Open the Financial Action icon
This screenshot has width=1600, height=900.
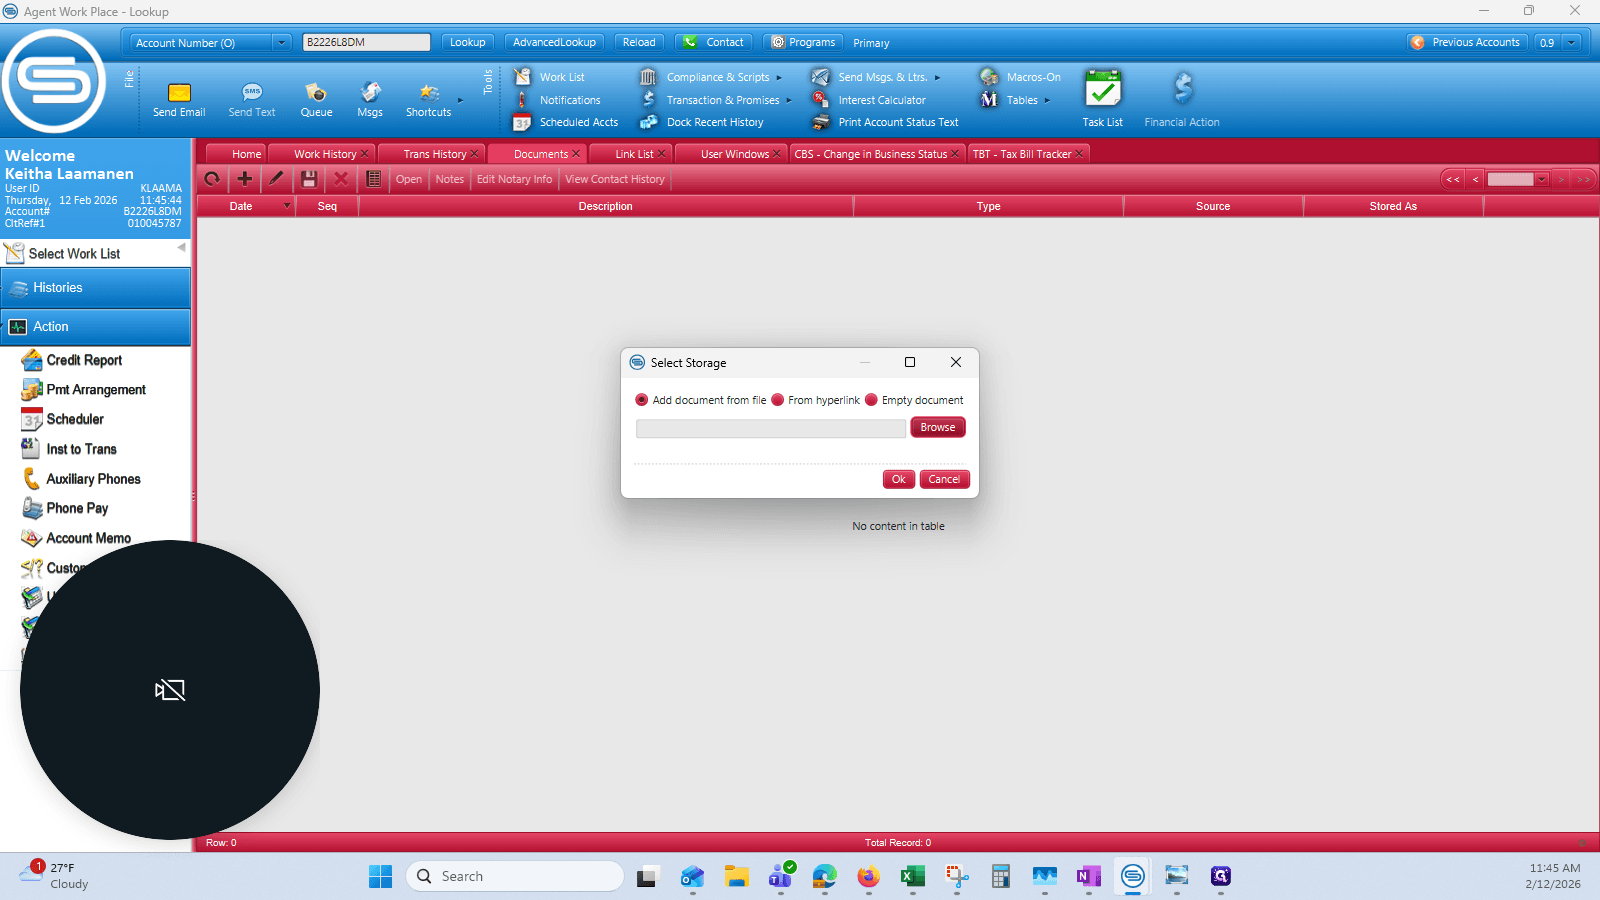[x=1182, y=98]
